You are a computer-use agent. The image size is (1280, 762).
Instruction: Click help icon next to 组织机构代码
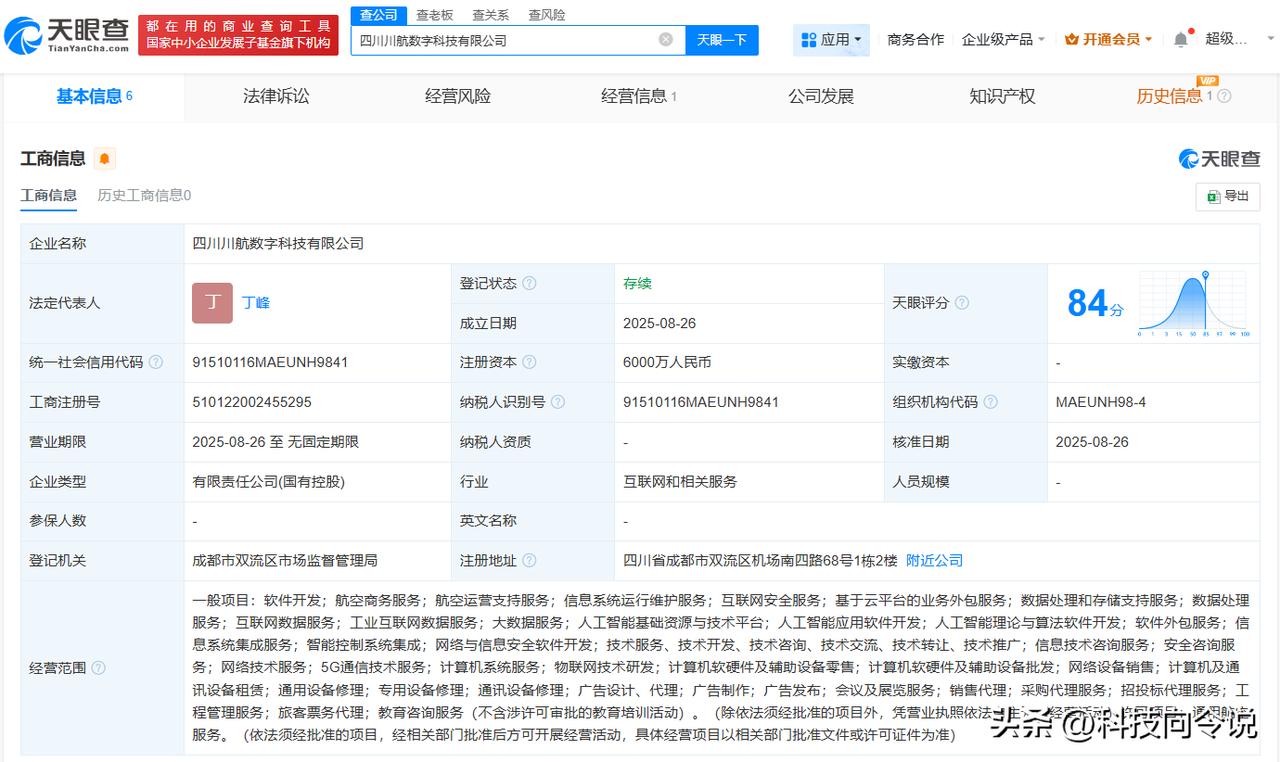[x=990, y=402]
